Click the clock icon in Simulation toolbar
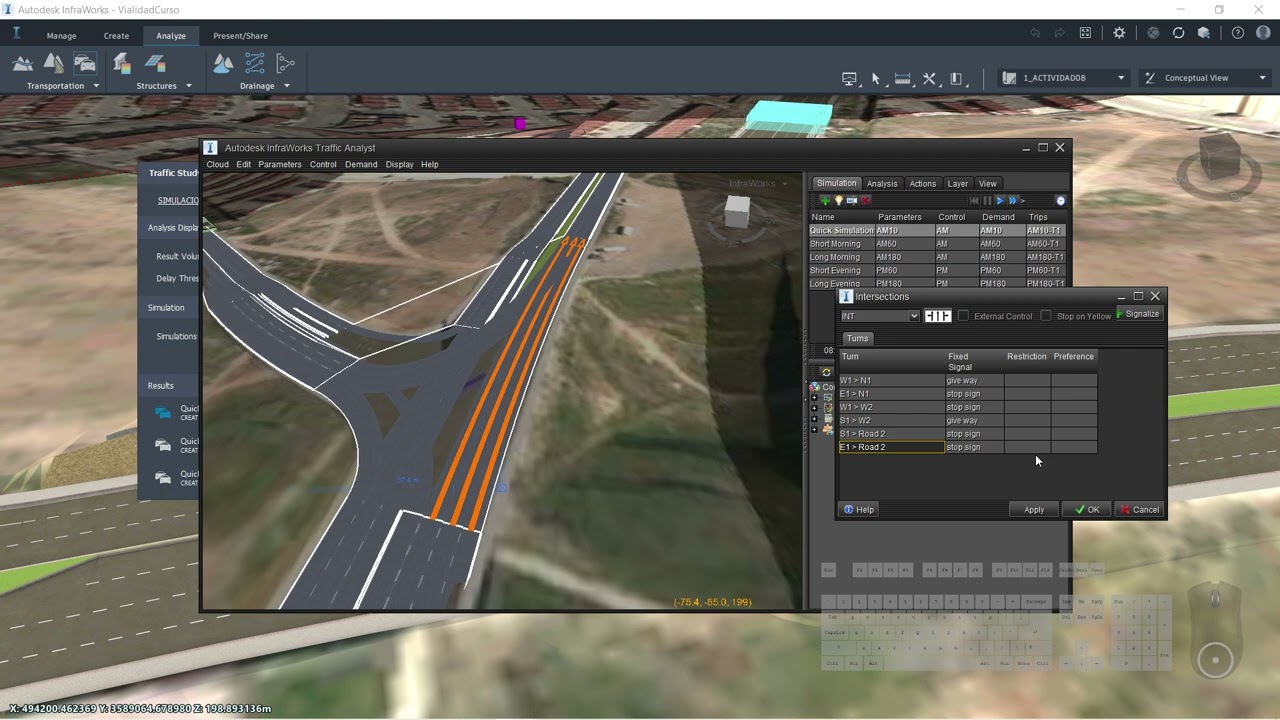This screenshot has width=1280, height=720. pos(1061,201)
